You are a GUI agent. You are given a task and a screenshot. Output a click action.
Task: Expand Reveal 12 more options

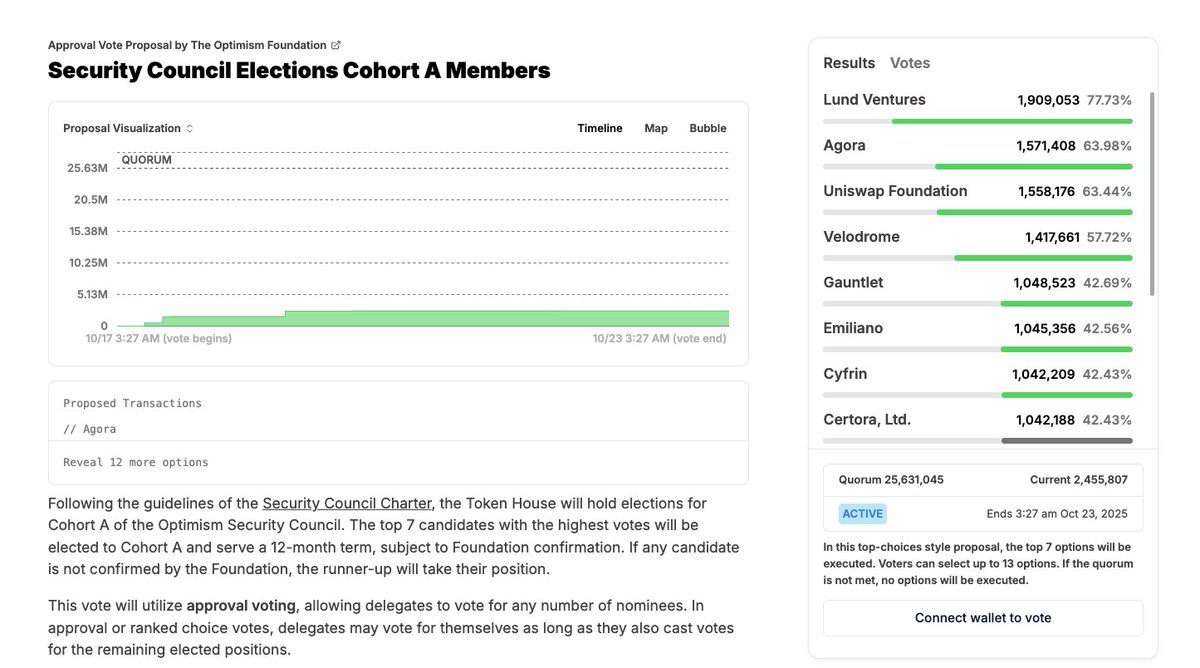pyautogui.click(x=136, y=463)
